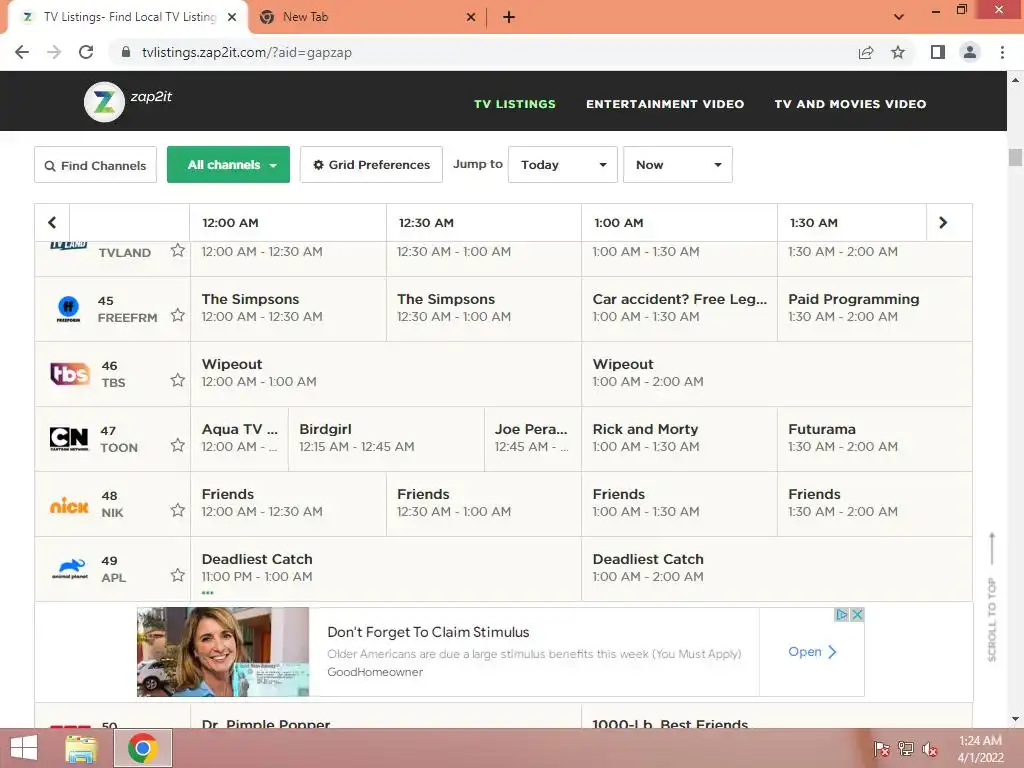Viewport: 1024px width, 768px height.
Task: Open AdChoices info icon
Action: (842, 615)
